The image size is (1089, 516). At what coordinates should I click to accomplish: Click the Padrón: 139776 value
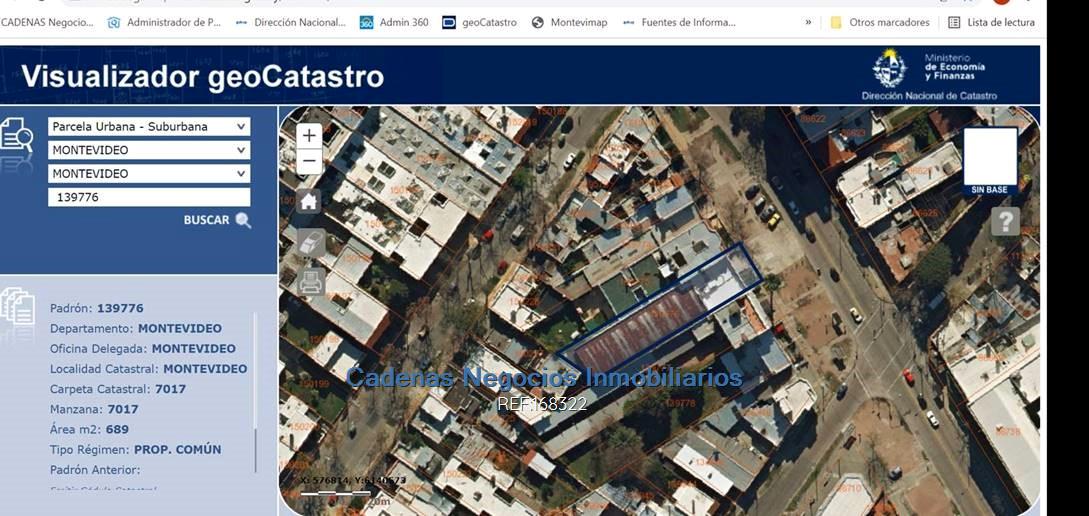120,308
